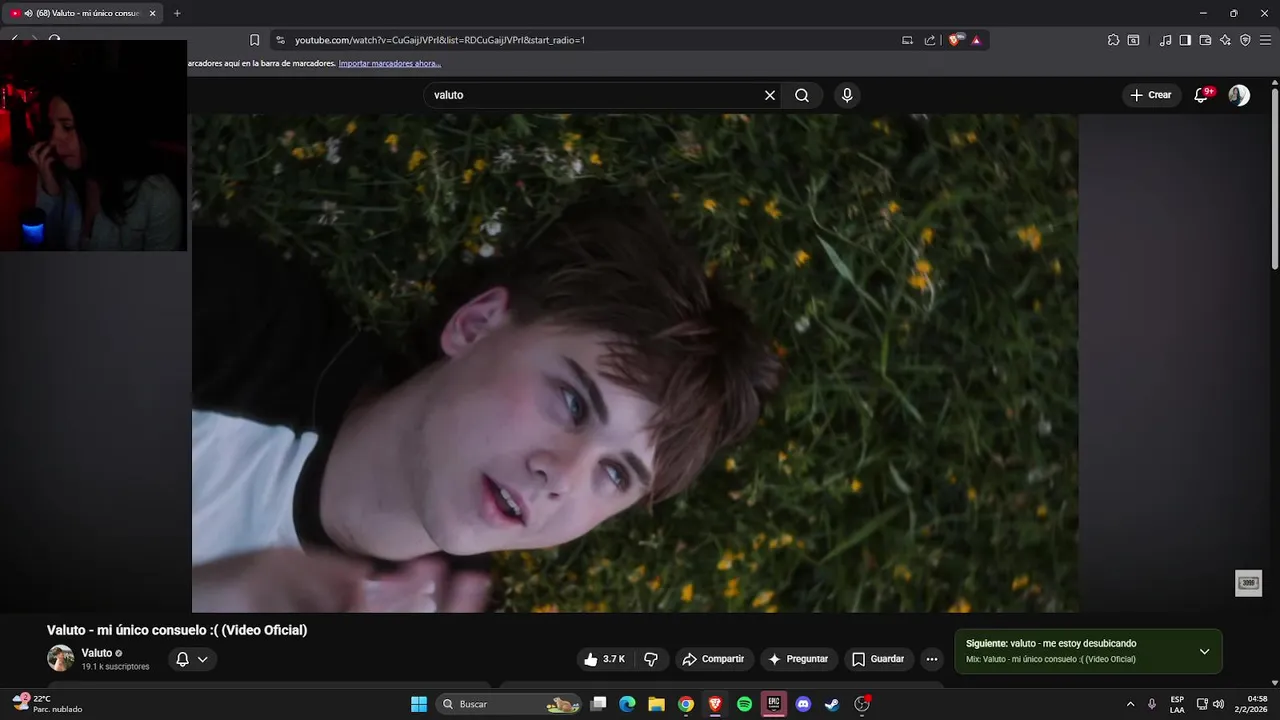Screen dimensions: 1280x720
Task: Open the Windows Start menu
Action: [x=419, y=704]
